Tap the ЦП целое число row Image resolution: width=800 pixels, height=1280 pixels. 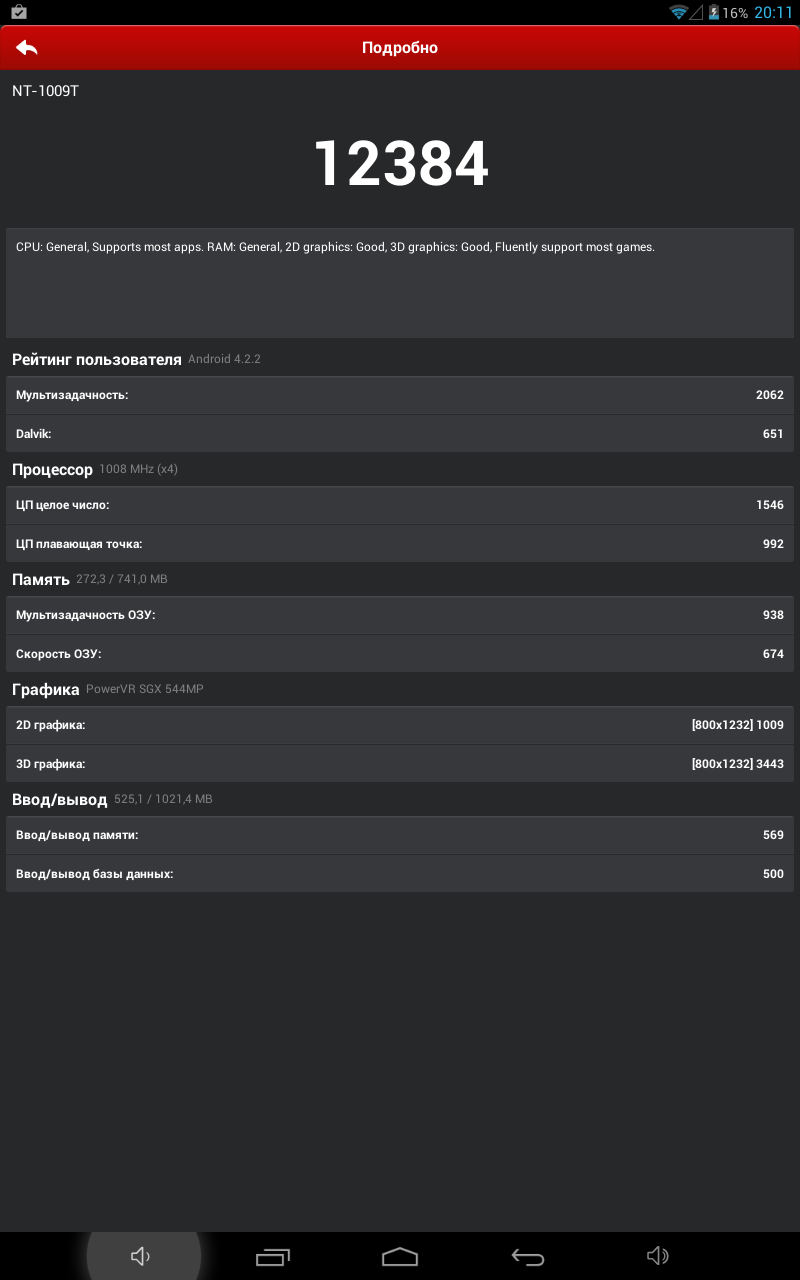click(x=400, y=505)
